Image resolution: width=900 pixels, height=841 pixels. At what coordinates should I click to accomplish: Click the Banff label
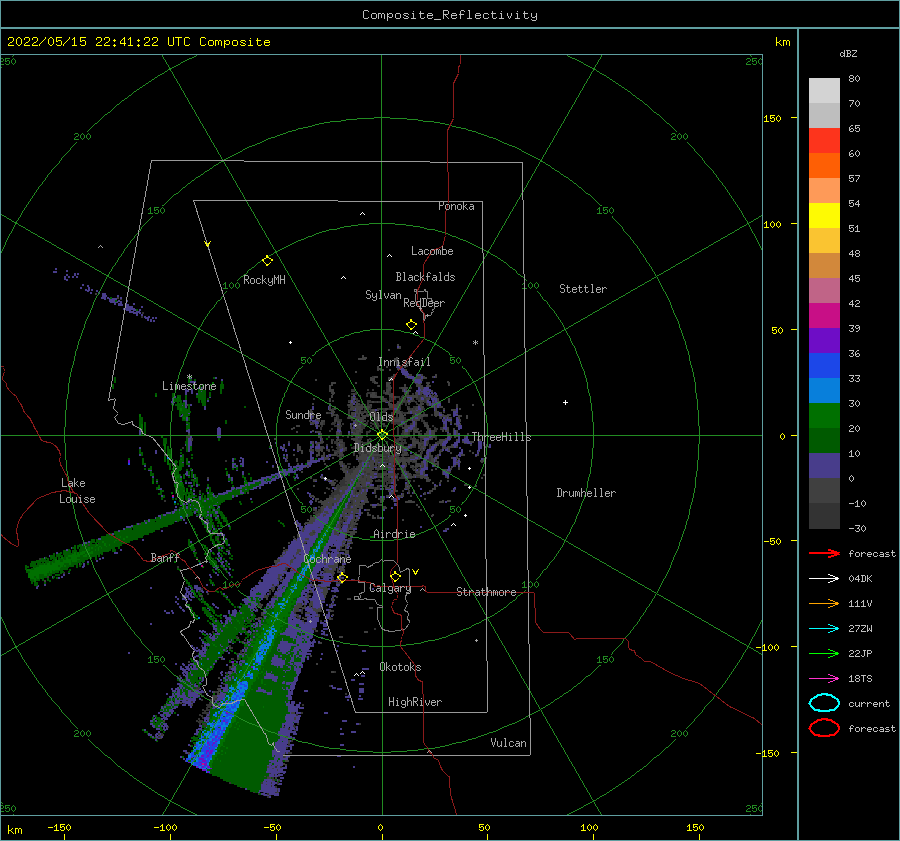pyautogui.click(x=165, y=557)
